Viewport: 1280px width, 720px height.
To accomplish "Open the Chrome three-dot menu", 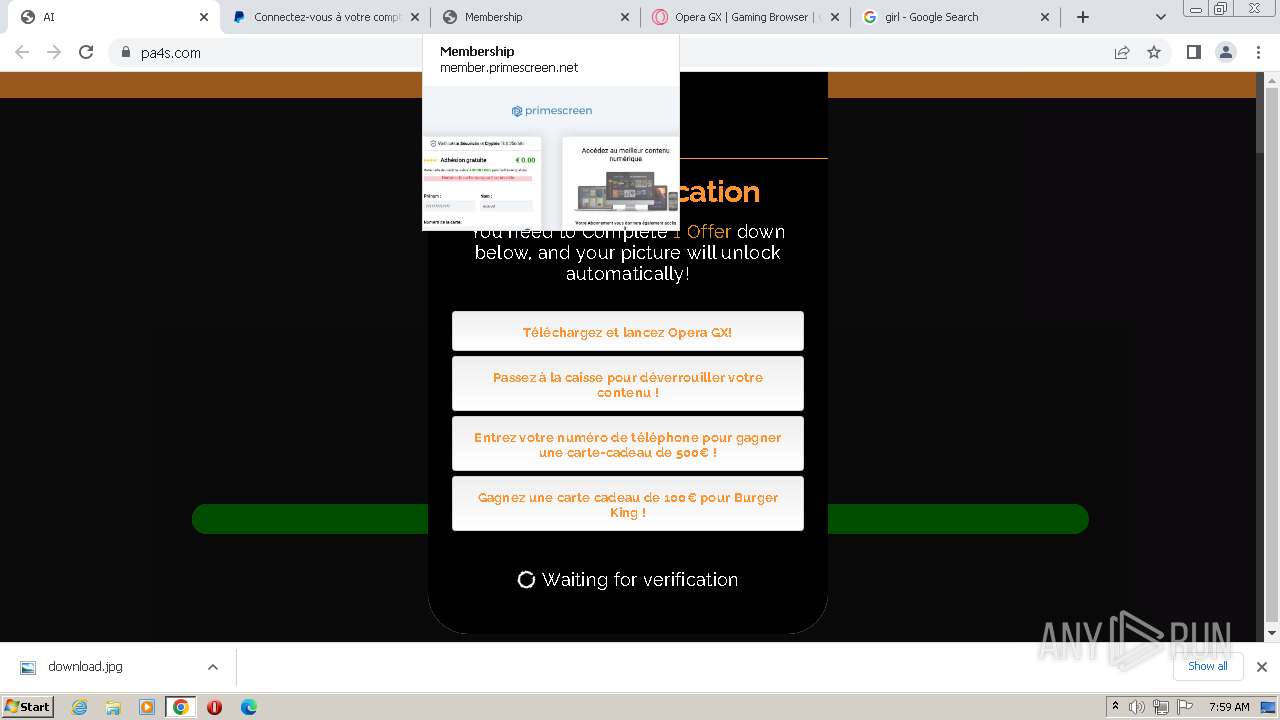I will click(1258, 52).
